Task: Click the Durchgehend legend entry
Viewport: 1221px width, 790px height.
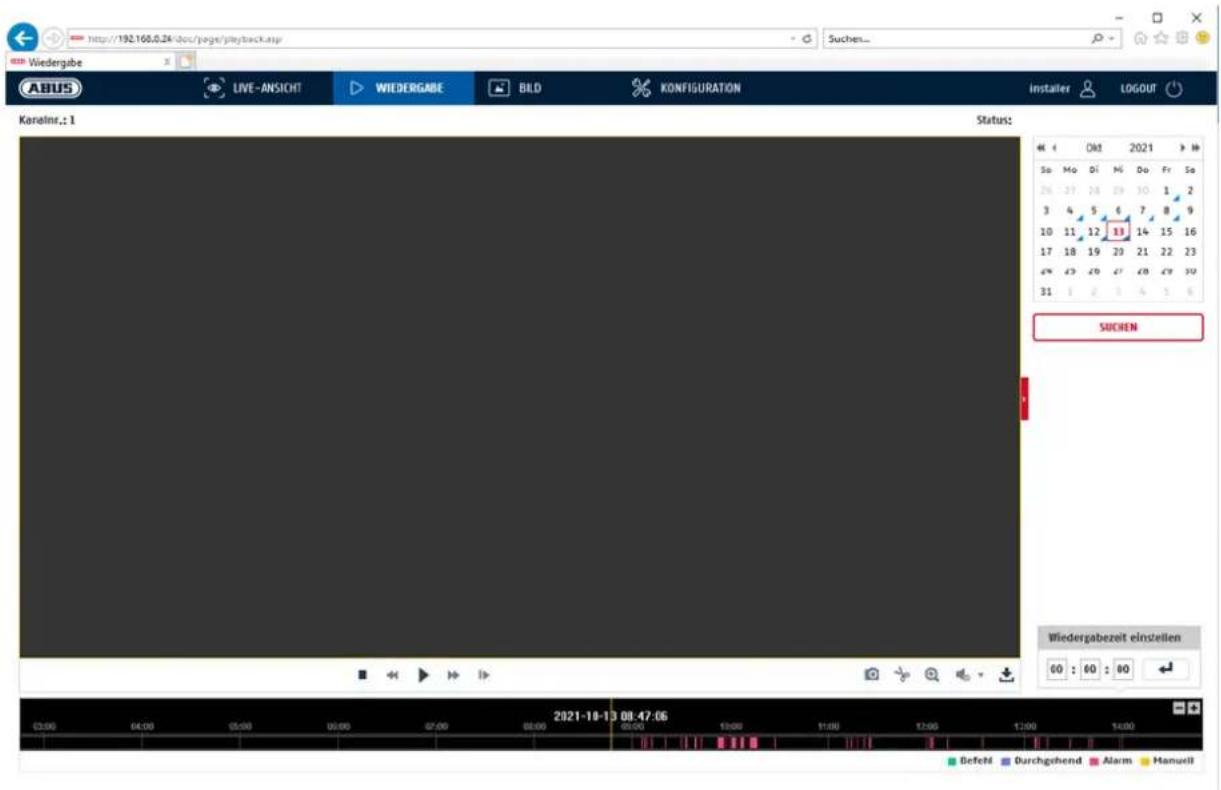Action: click(1042, 761)
